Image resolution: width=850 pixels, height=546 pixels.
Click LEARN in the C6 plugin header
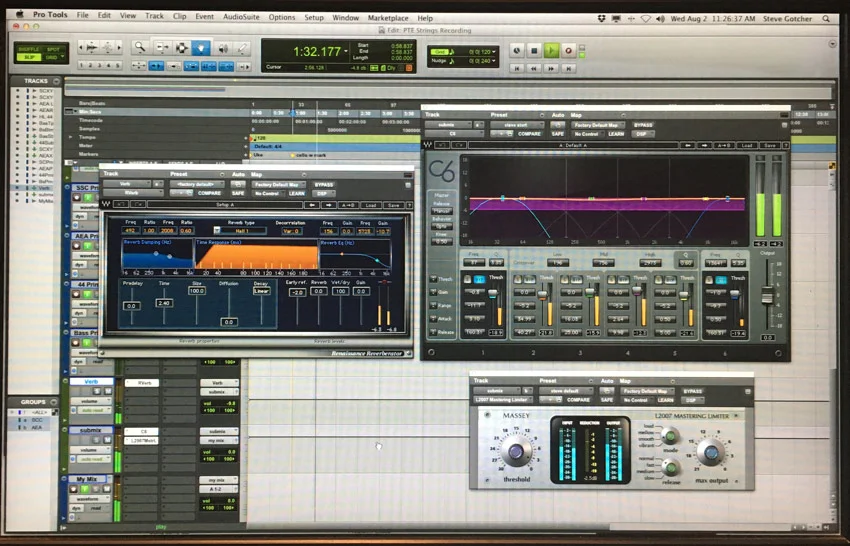[616, 134]
